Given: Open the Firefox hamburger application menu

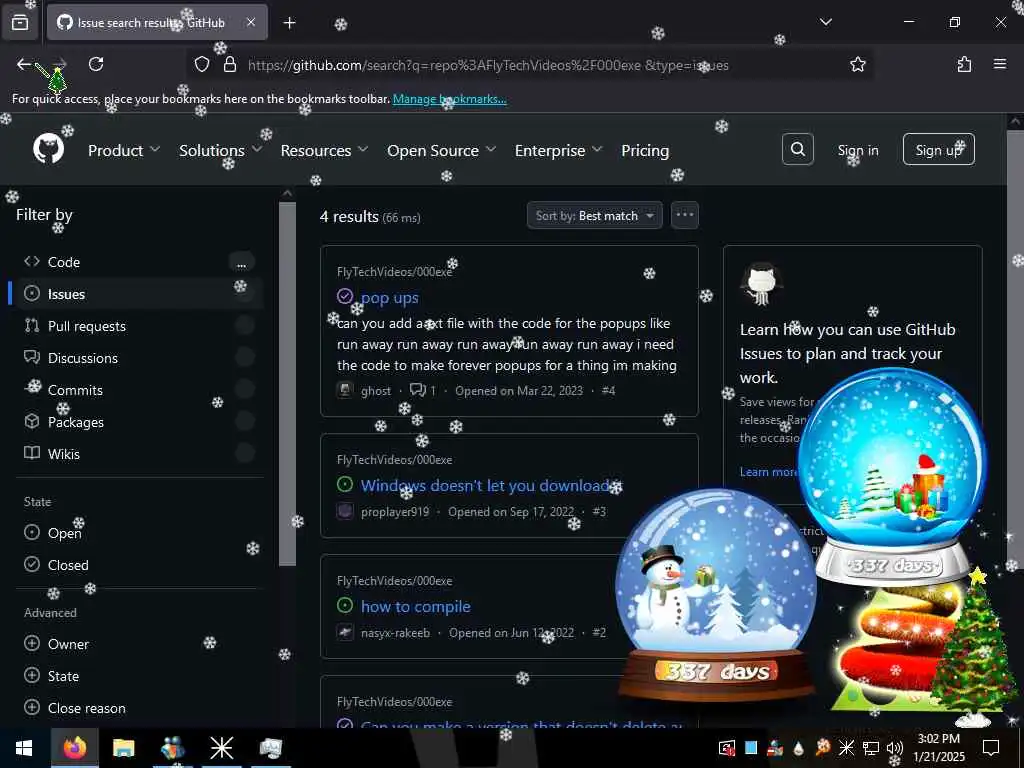Looking at the screenshot, I should click(1000, 64).
